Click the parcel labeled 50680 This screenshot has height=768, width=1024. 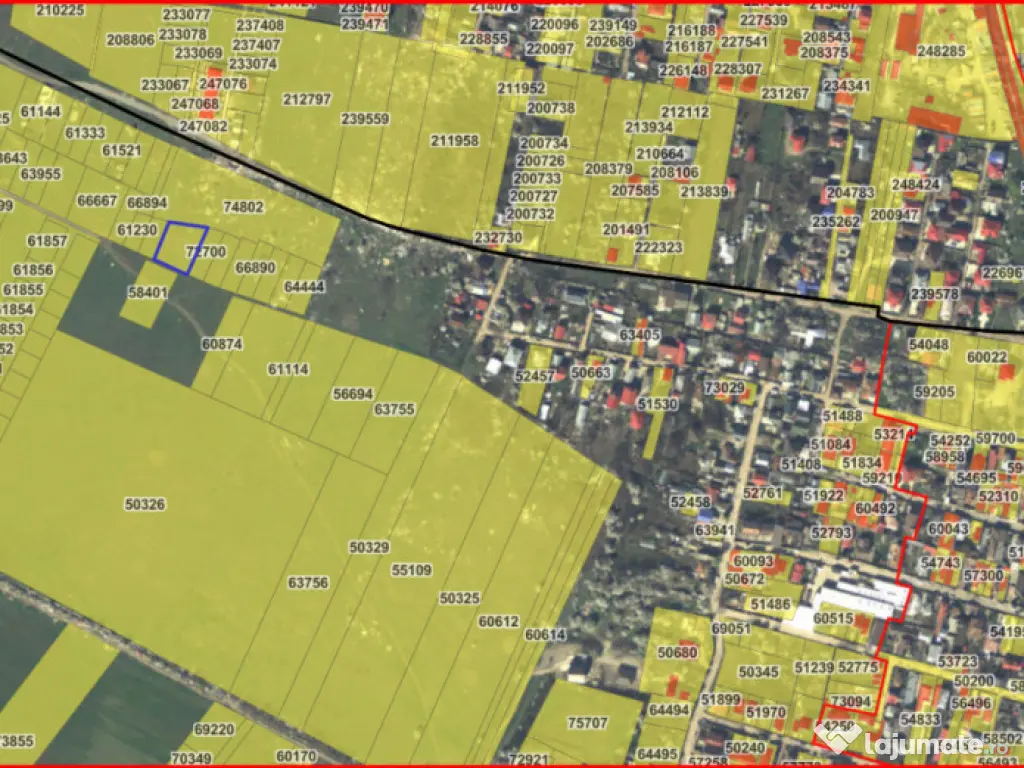pos(677,653)
